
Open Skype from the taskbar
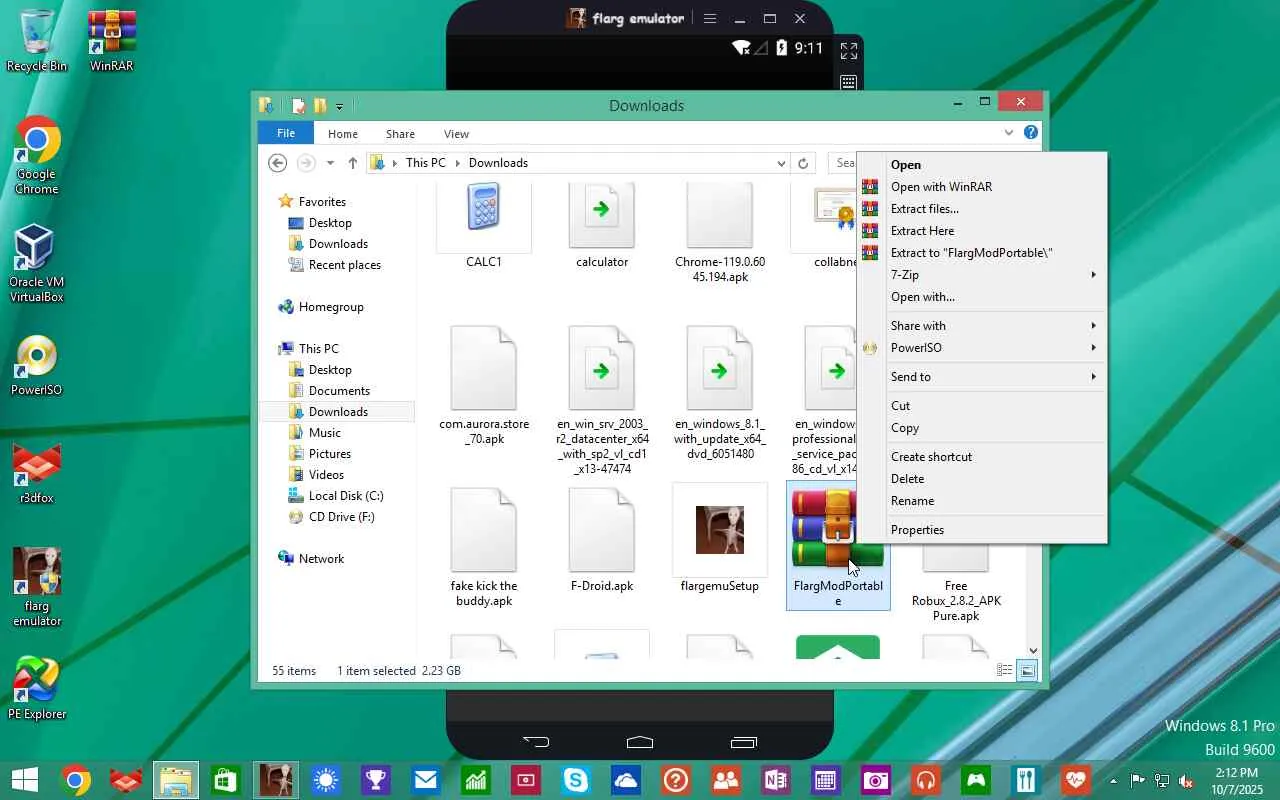point(576,780)
